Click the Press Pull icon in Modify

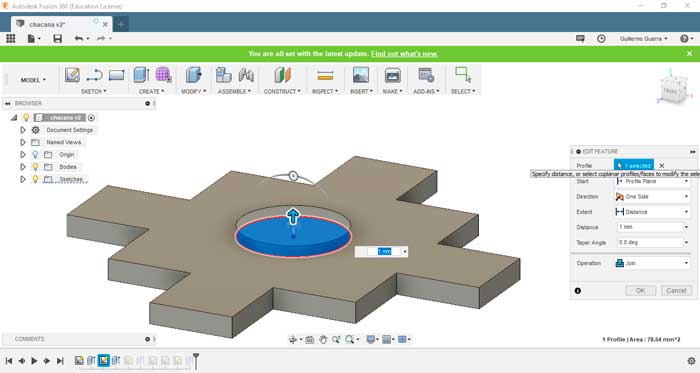193,75
